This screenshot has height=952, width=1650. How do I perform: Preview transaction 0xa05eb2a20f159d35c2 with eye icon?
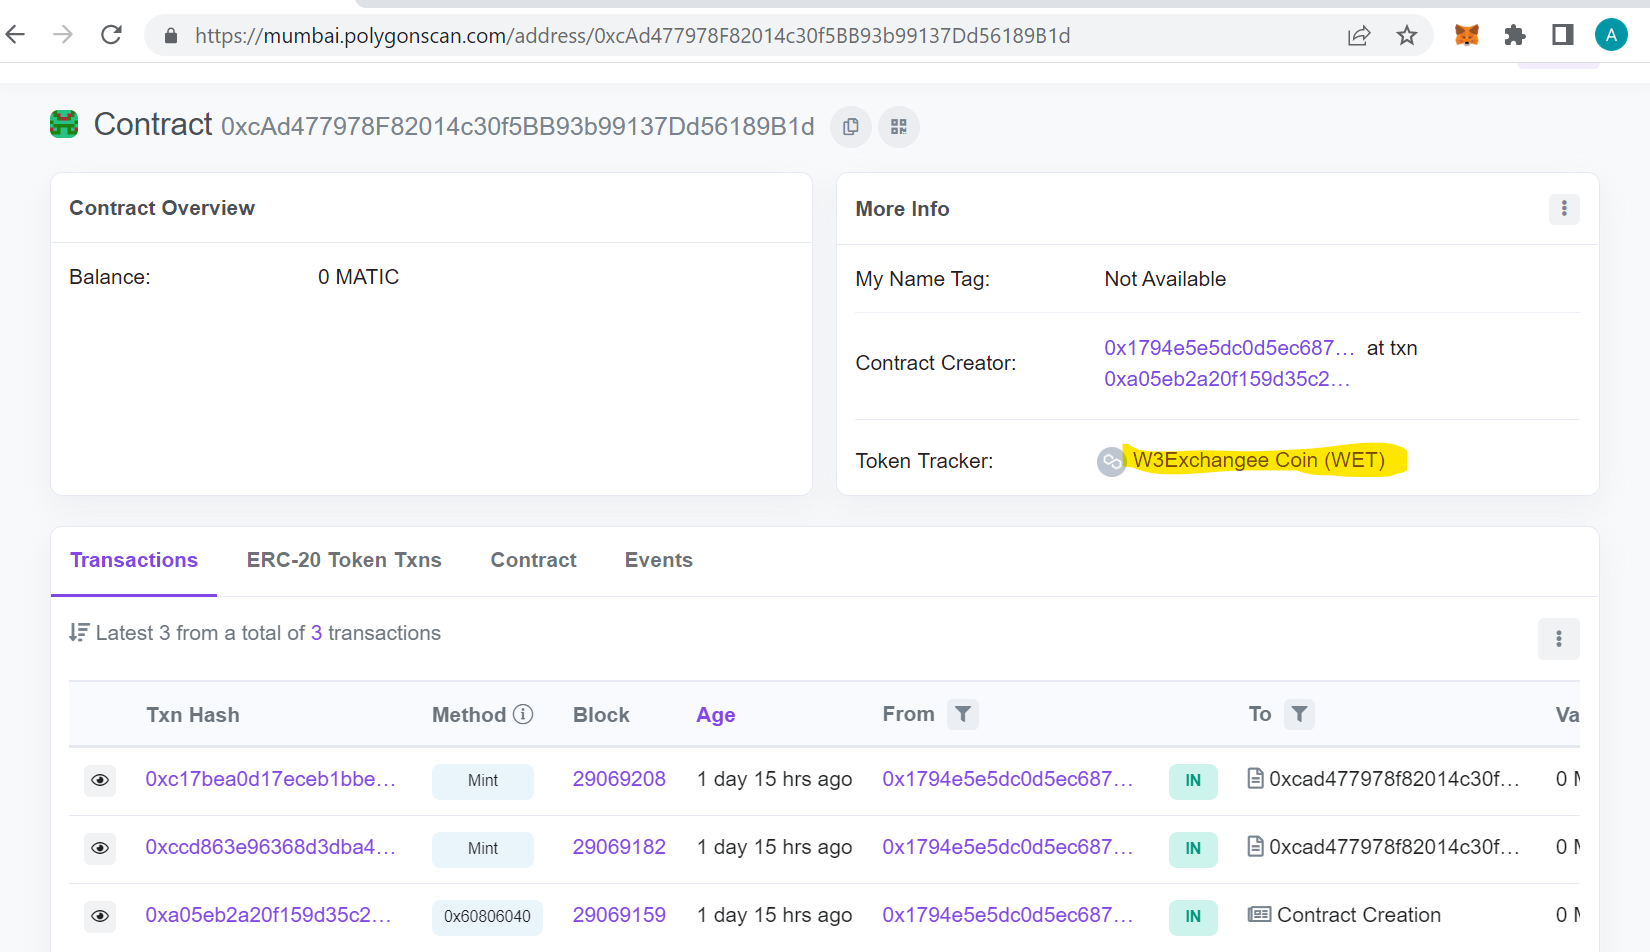click(x=100, y=916)
